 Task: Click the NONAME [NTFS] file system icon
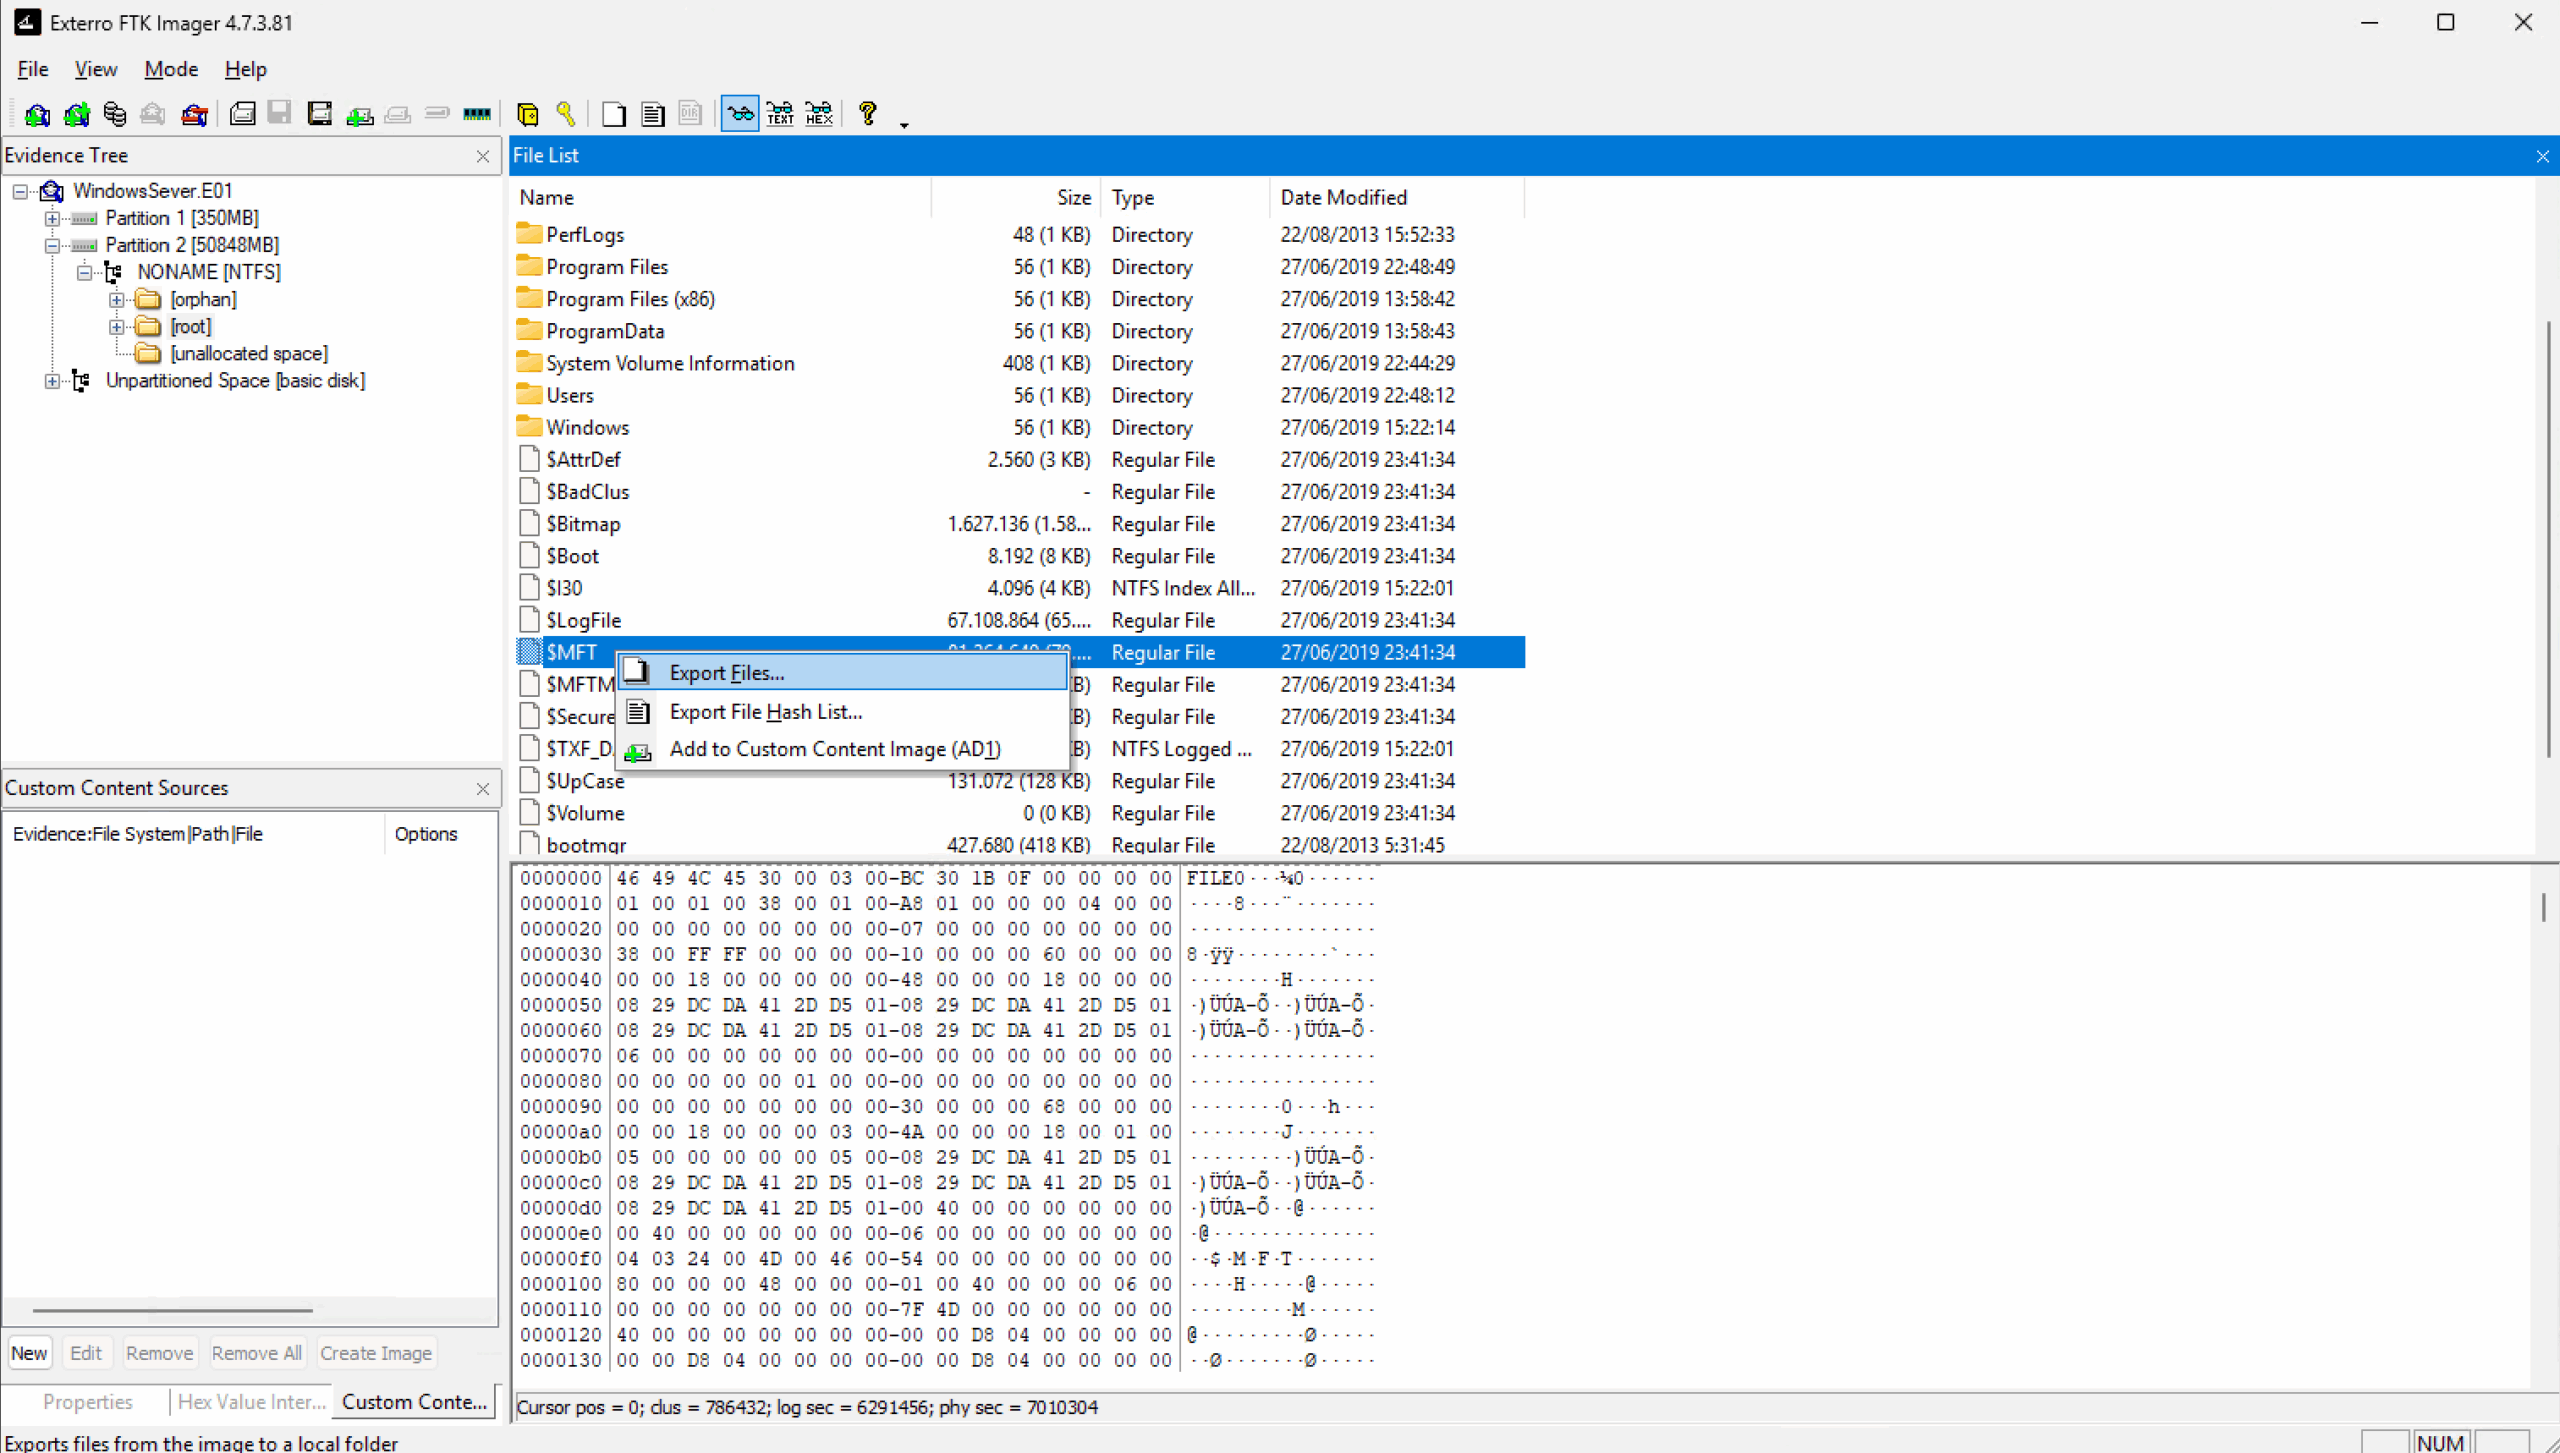click(114, 272)
